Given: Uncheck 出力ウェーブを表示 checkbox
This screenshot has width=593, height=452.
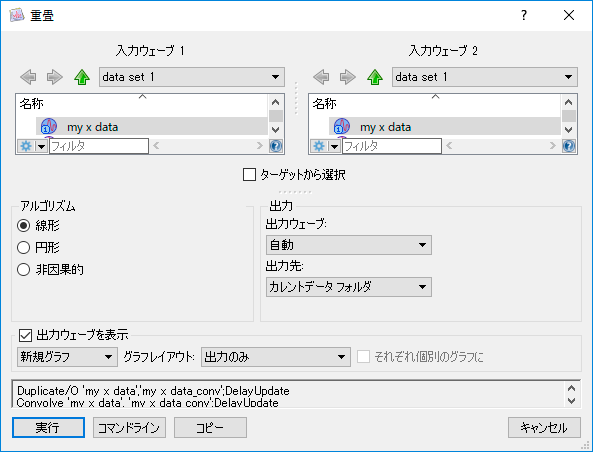Looking at the screenshot, I should coord(25,335).
